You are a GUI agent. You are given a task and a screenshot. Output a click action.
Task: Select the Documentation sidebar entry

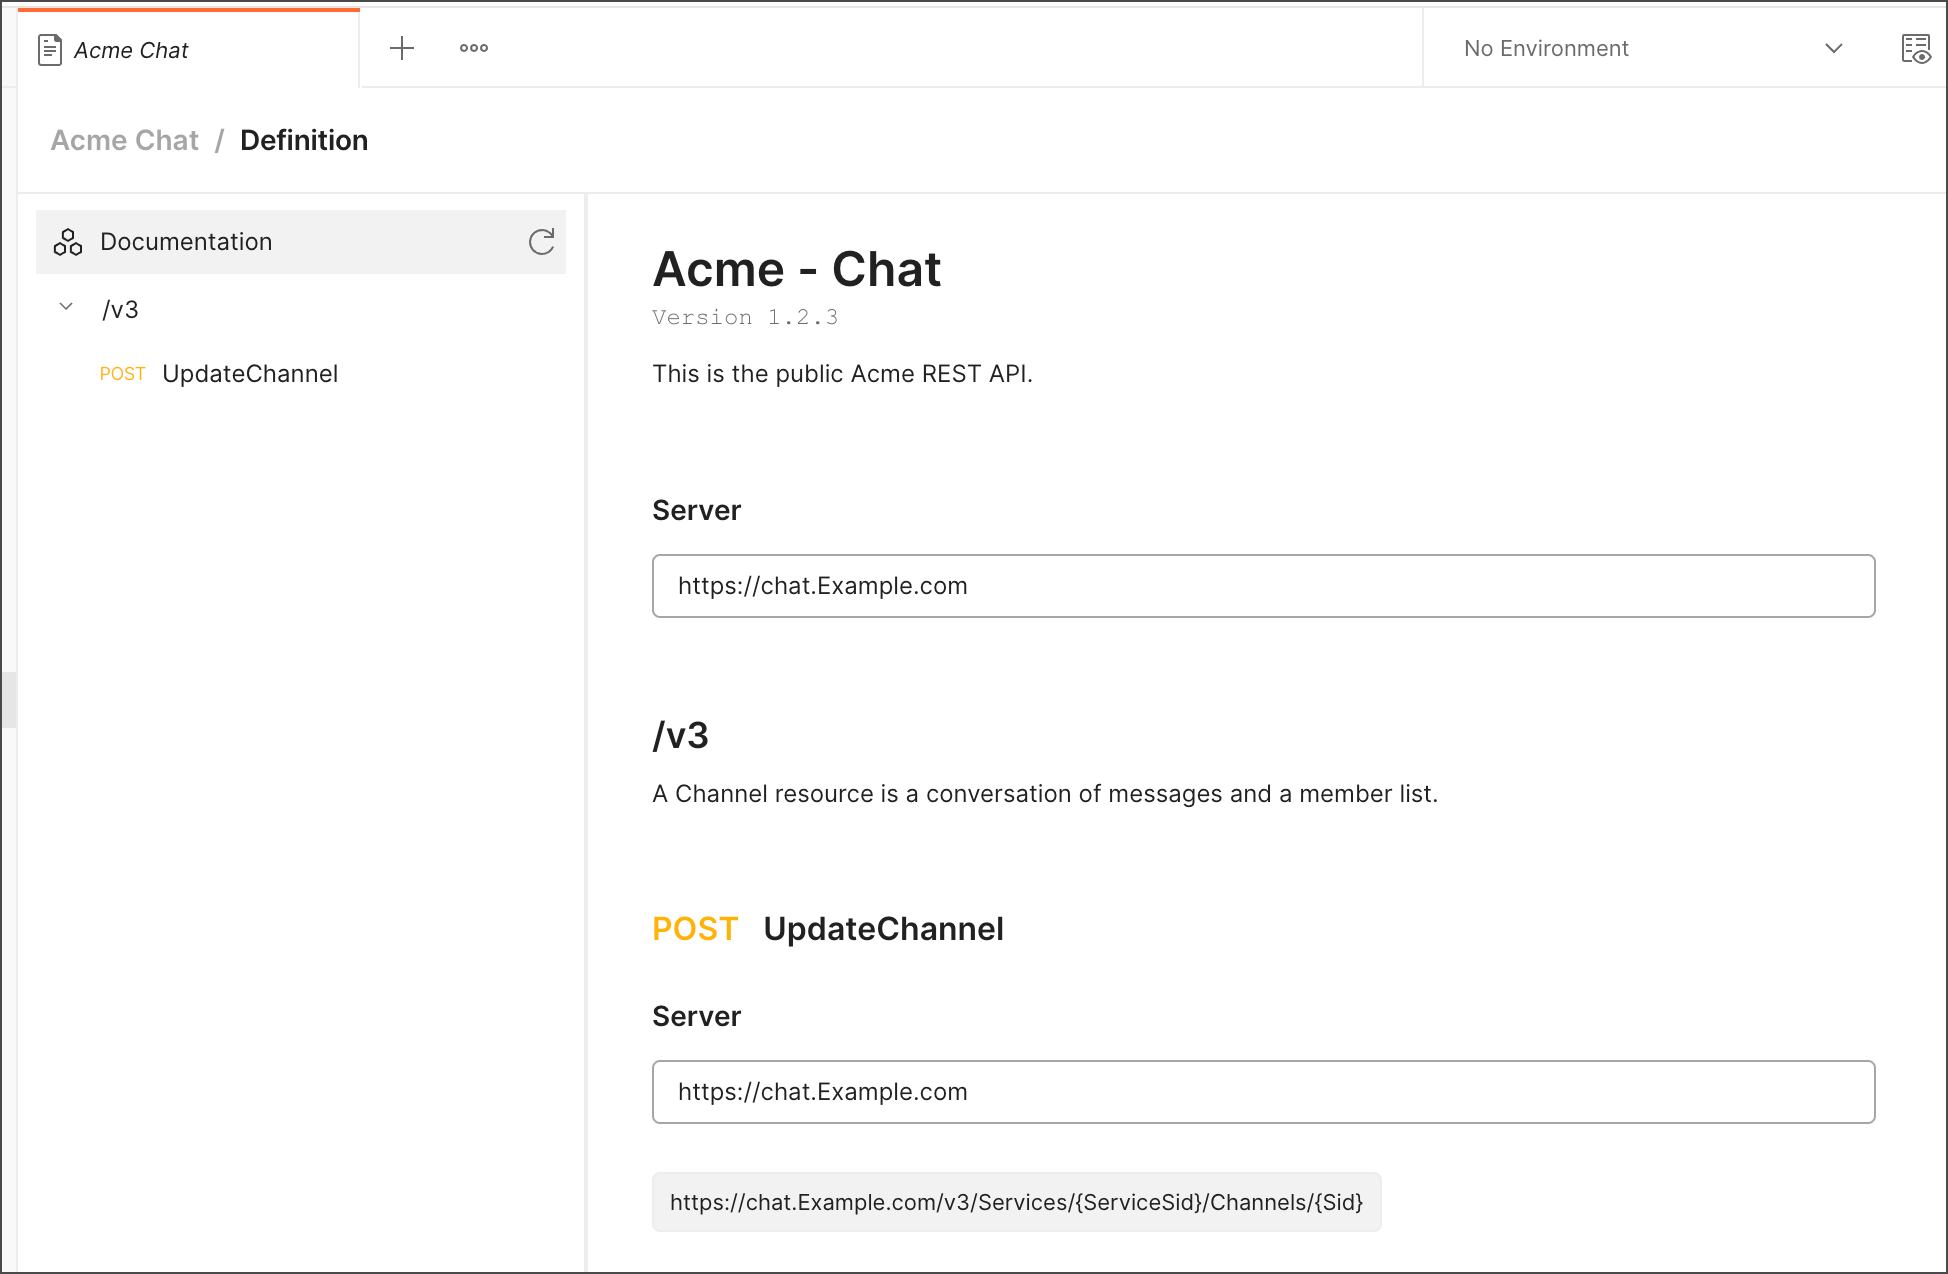pyautogui.click(x=186, y=241)
